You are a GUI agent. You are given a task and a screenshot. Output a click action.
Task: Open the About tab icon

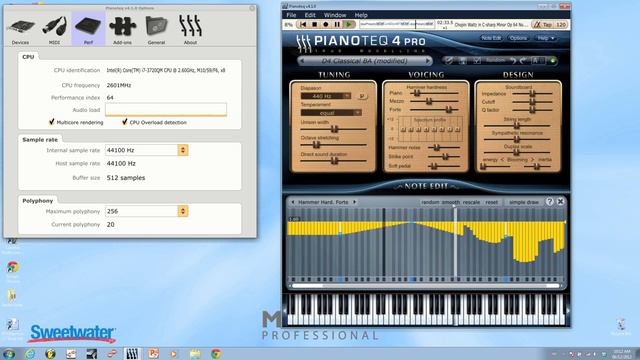pyautogui.click(x=190, y=29)
